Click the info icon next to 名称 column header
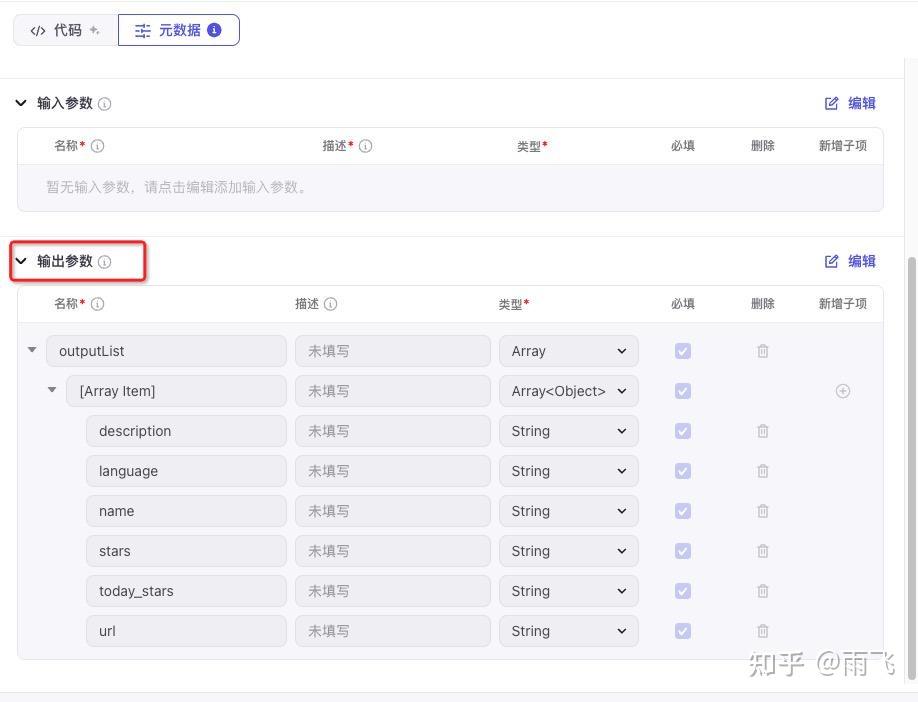The width and height of the screenshot is (918, 702). (x=96, y=304)
